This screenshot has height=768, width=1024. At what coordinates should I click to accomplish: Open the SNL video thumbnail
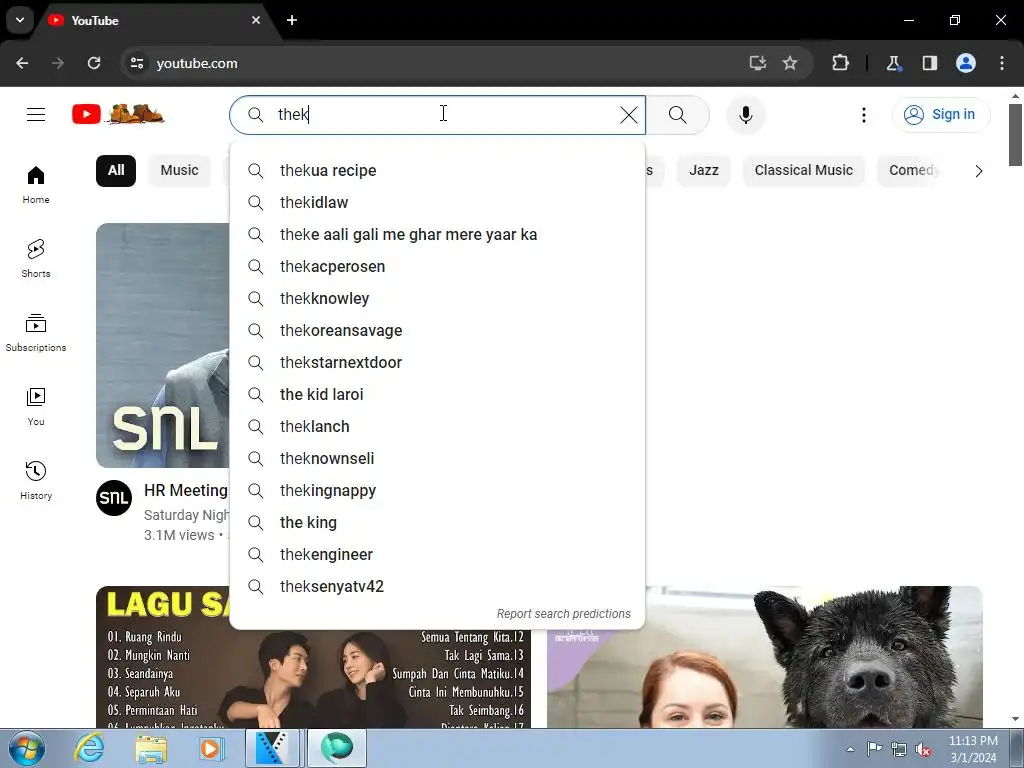pos(163,345)
